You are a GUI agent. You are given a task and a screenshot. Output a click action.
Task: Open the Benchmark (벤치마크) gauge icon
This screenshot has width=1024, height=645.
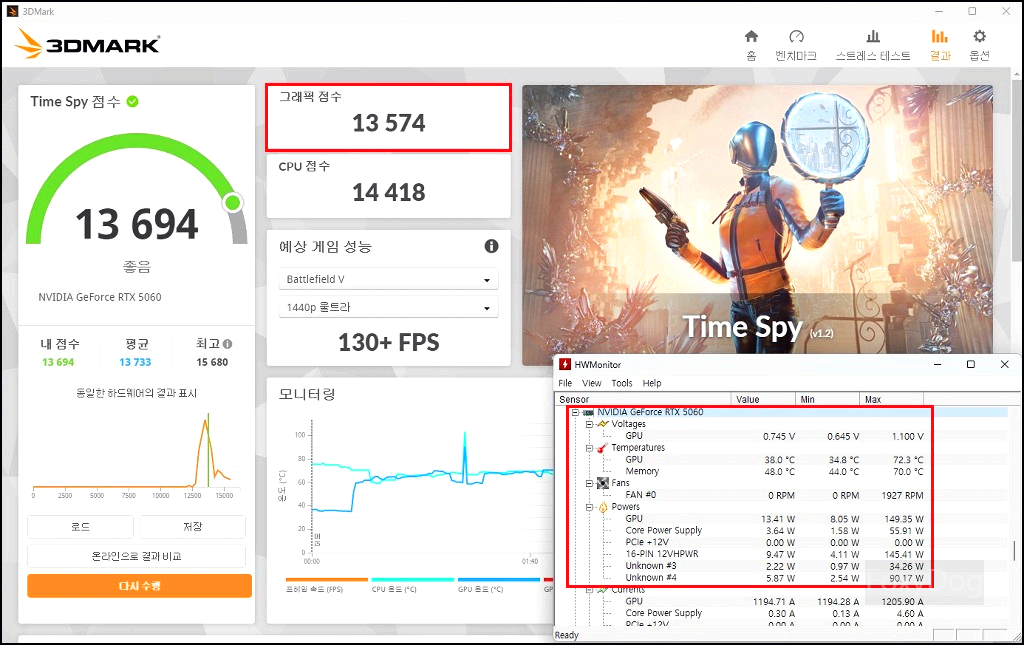pyautogui.click(x=796, y=36)
